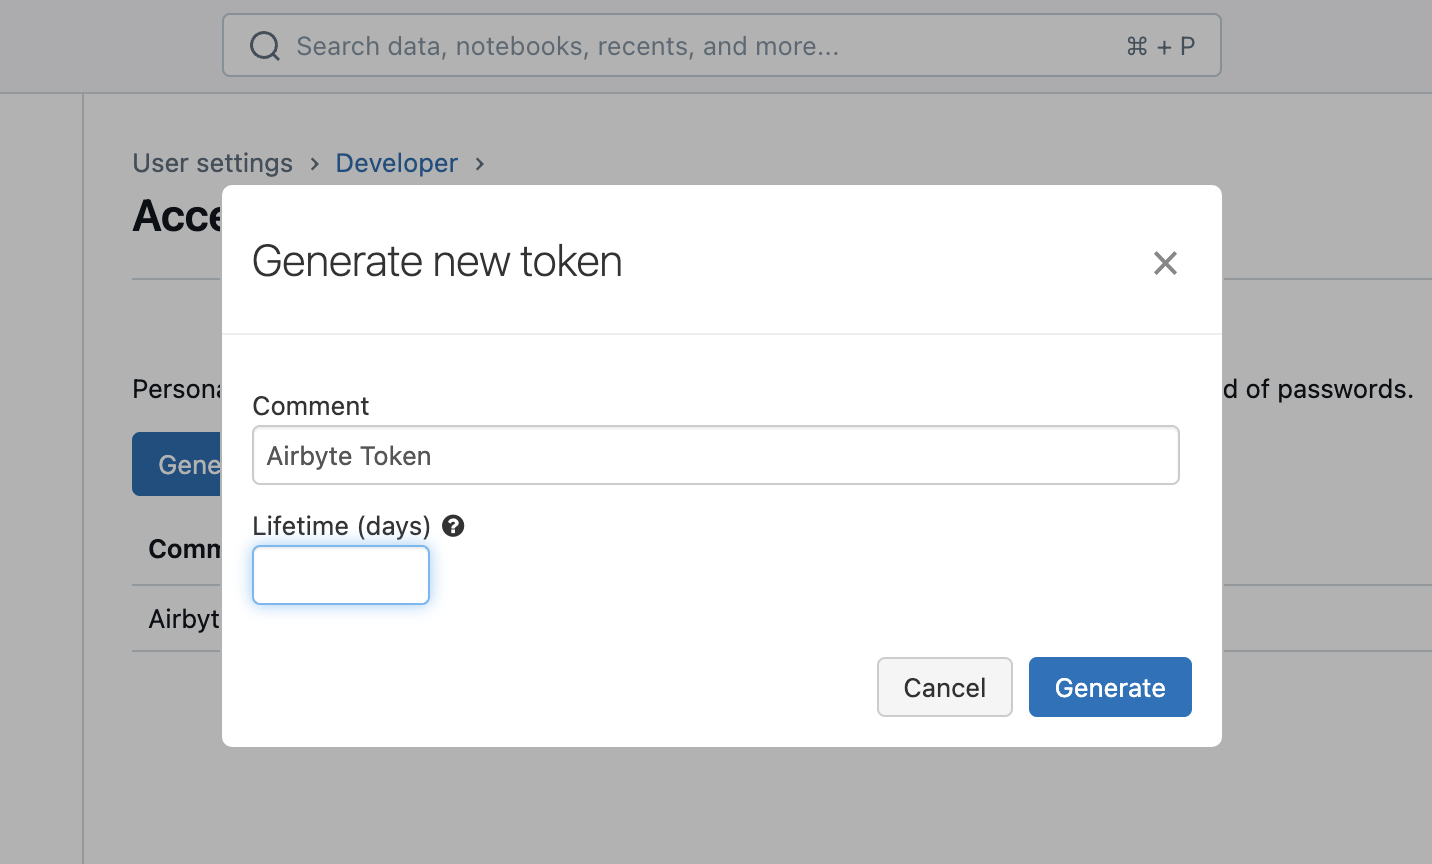This screenshot has height=864, width=1432.
Task: Click the chevron after Developer breadcrumb
Action: tap(480, 164)
